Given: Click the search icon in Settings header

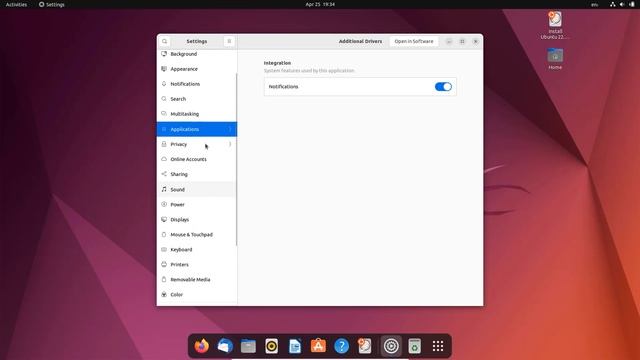Looking at the screenshot, I should (x=164, y=41).
